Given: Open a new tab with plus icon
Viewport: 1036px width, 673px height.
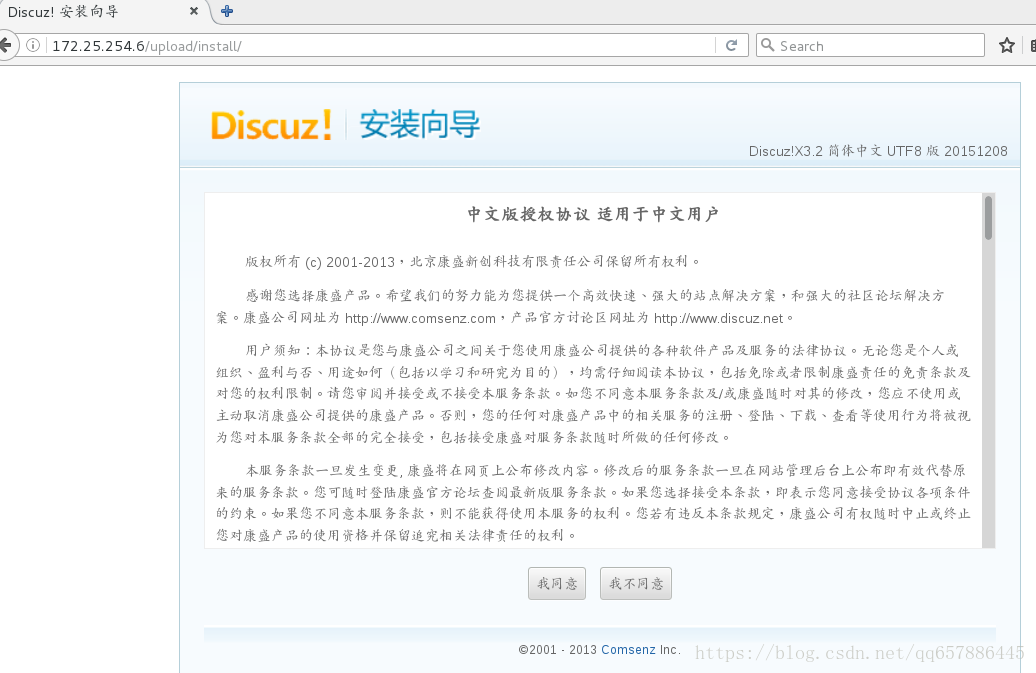Looking at the screenshot, I should (x=227, y=11).
